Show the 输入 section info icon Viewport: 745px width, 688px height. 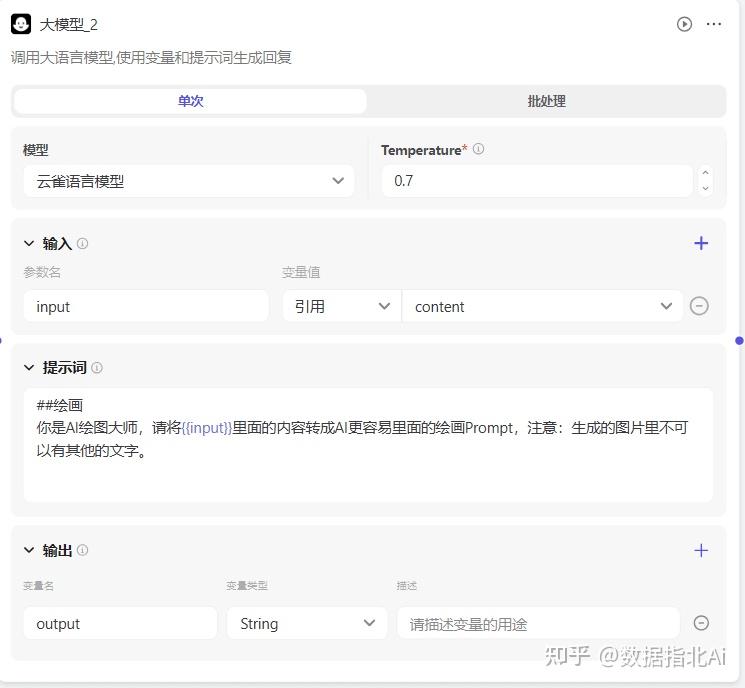click(83, 243)
